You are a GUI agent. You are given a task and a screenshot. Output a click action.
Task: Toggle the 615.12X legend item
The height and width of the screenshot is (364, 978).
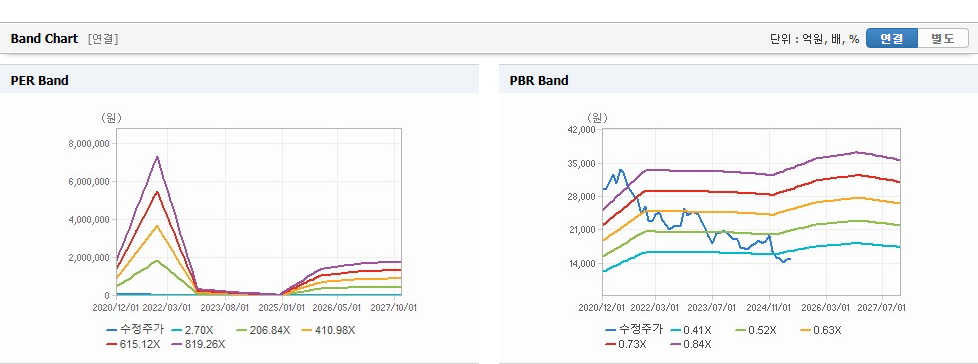click(133, 344)
